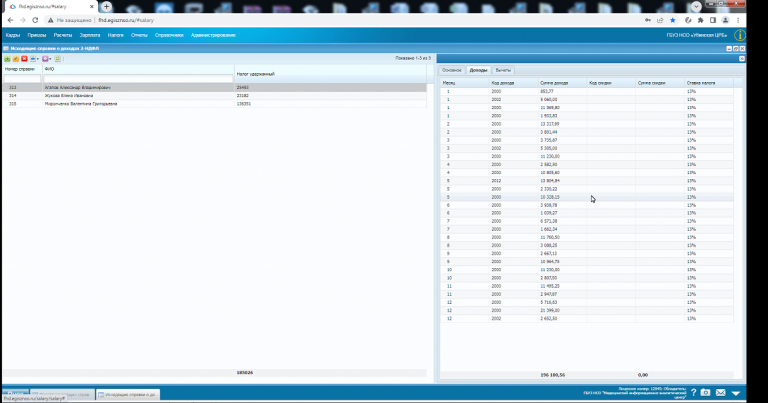Click the address bar URL fhd.egisznso.ru
The image size is (768, 403).
pyautogui.click(x=126, y=21)
